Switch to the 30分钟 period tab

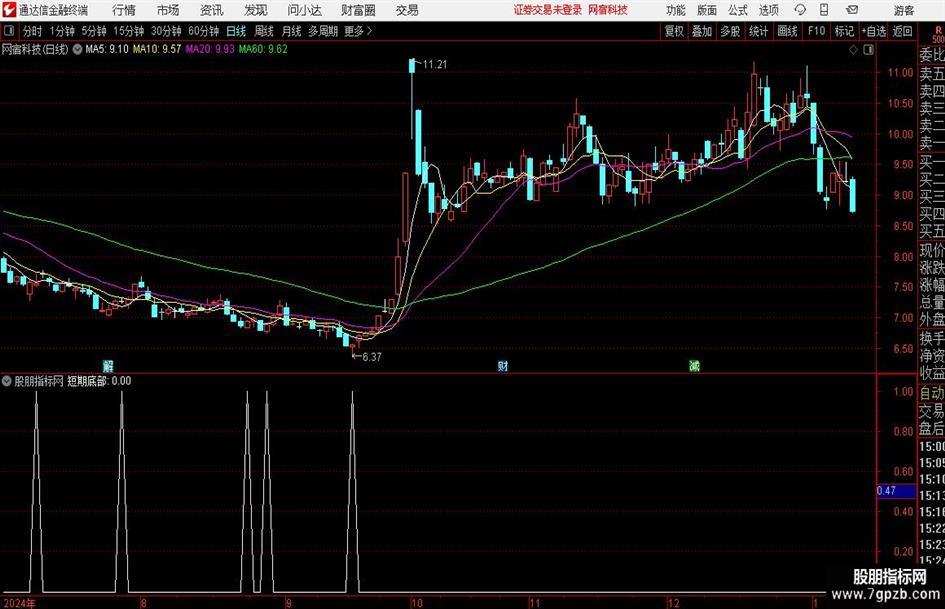tap(166, 31)
